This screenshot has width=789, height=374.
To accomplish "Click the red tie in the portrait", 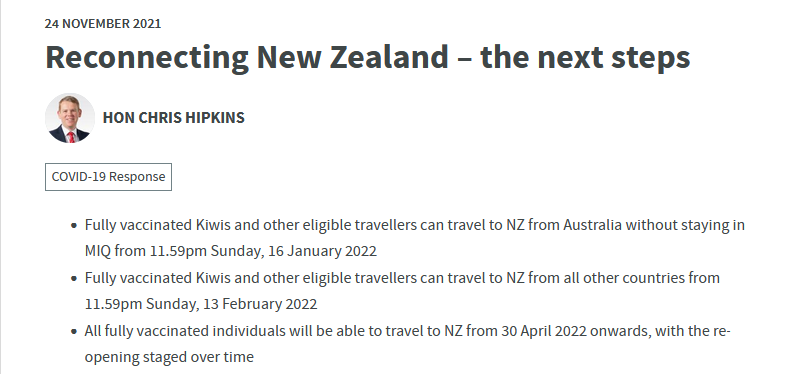I will coord(71,137).
